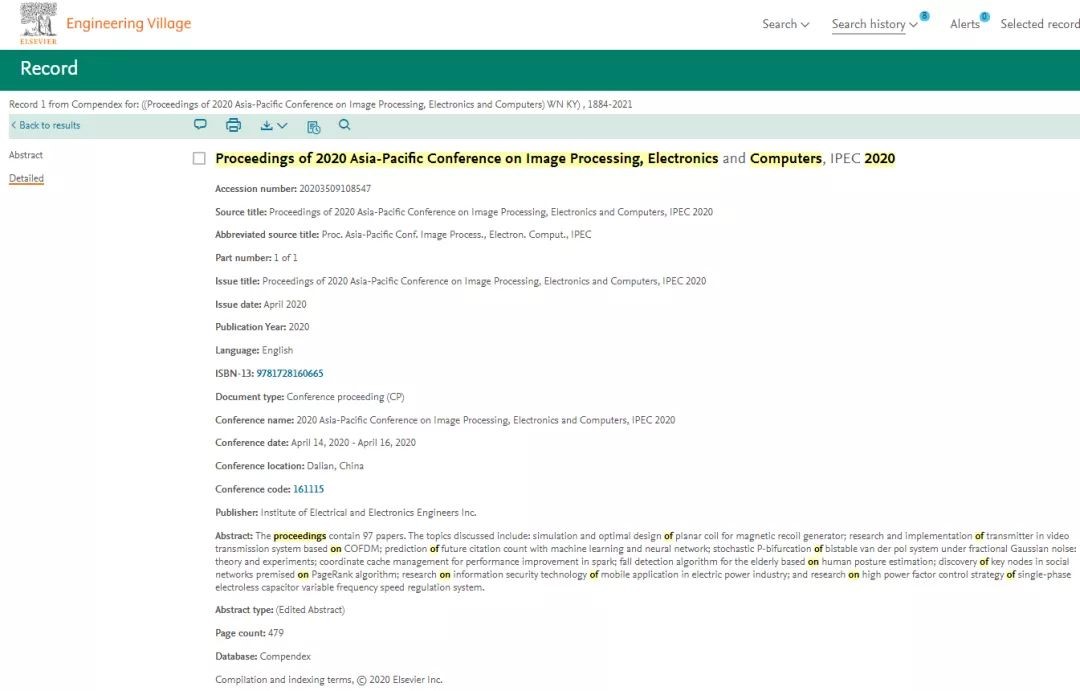1080x691 pixels.
Task: Click the record title Proceedings of 2020 Asia-Pacific Conference
Action: pyautogui.click(x=555, y=158)
